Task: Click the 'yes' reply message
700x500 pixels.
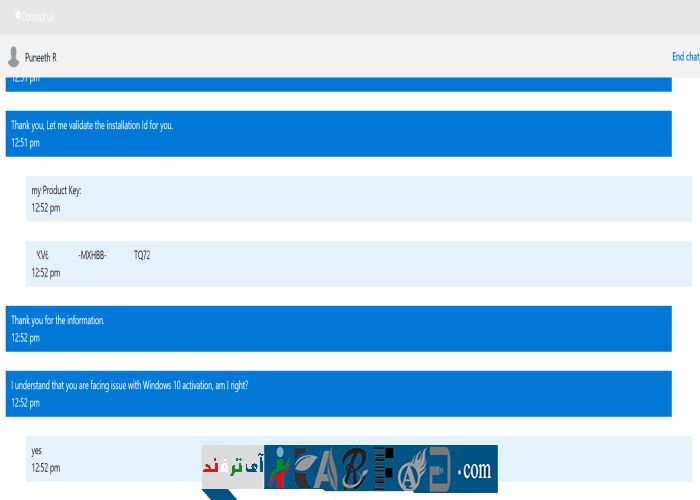Action: [37, 450]
